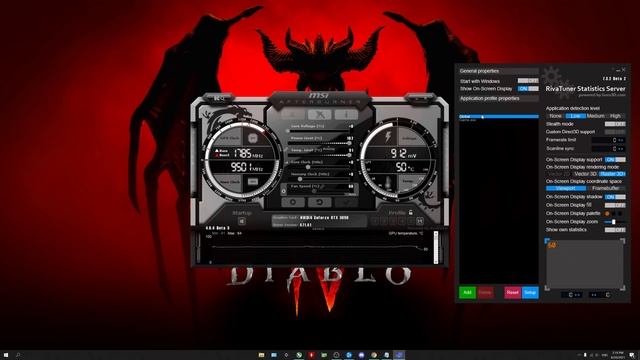Image resolution: width=640 pixels, height=360 pixels.
Task: Click Scanline sync stepper field
Action: point(608,149)
